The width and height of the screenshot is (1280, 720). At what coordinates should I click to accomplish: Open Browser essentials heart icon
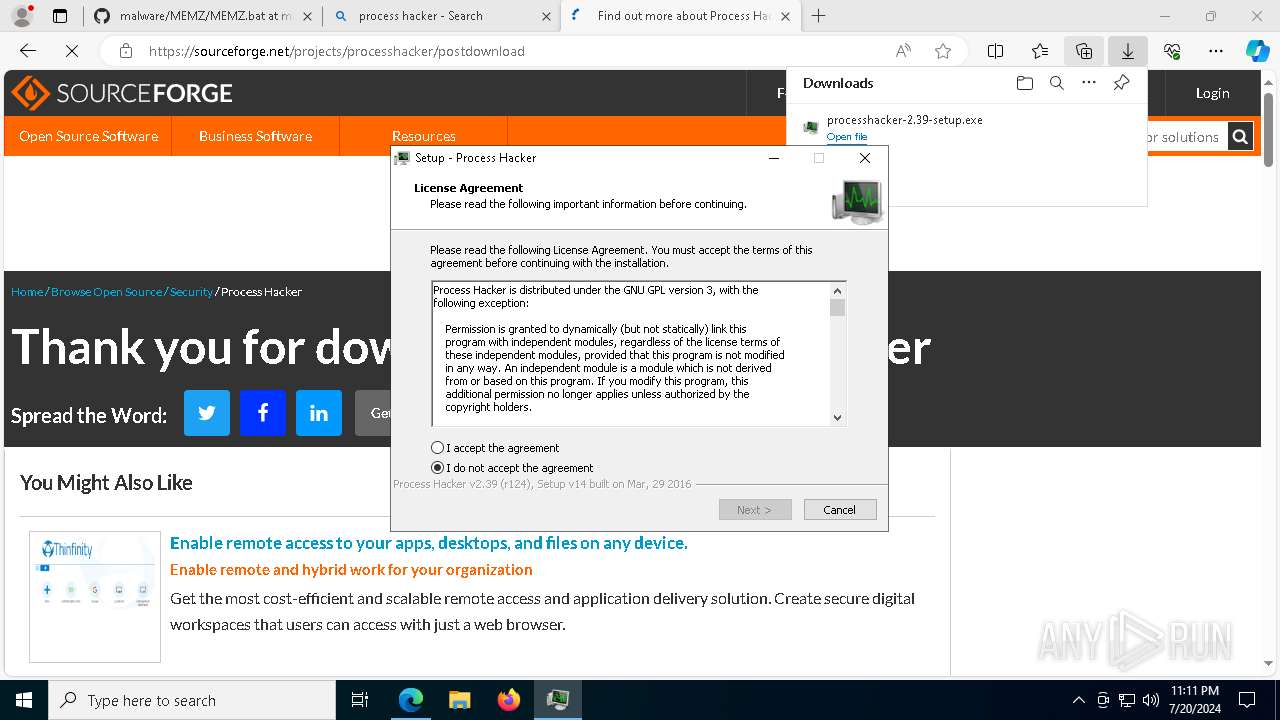coord(1172,51)
